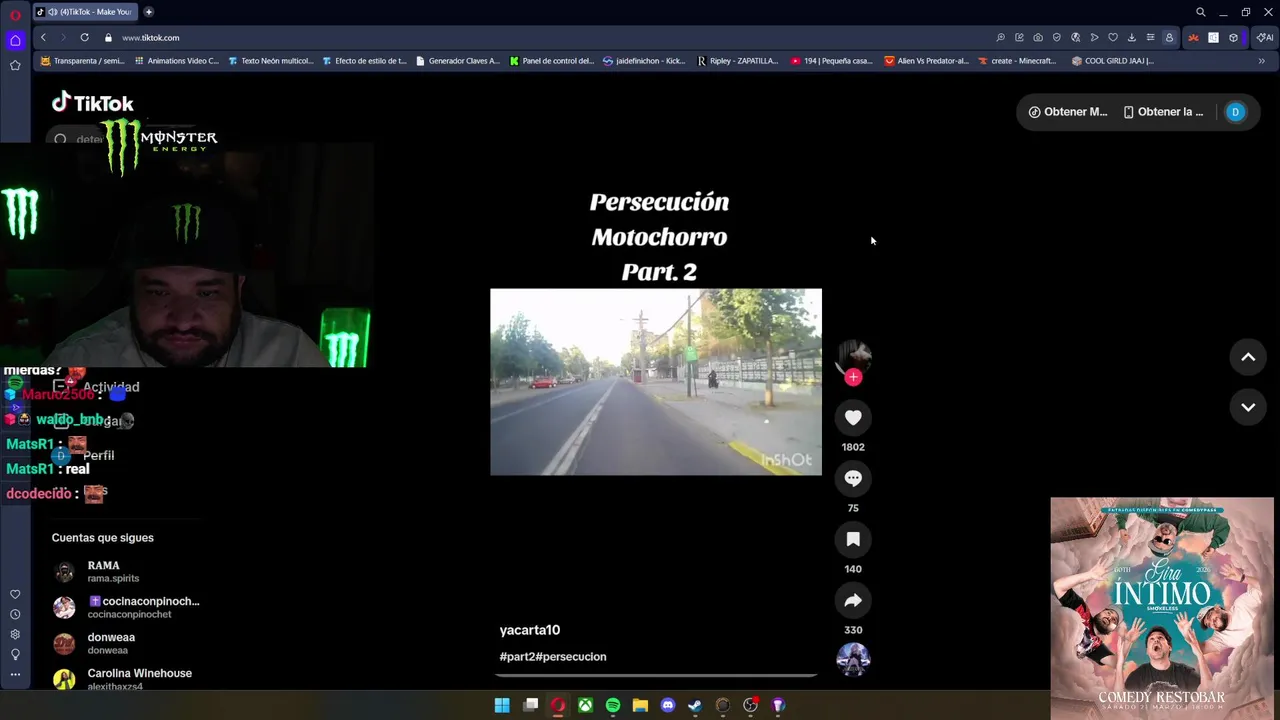Viewport: 1280px width, 720px height.
Task: Open the 'Texto Neón multicol...' bookmark
Action: [270, 61]
